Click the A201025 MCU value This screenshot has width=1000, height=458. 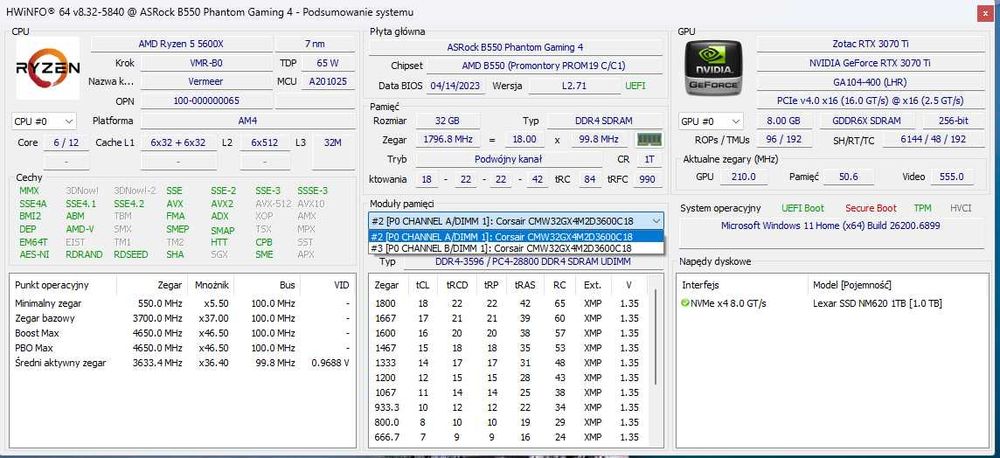pyautogui.click(x=327, y=82)
